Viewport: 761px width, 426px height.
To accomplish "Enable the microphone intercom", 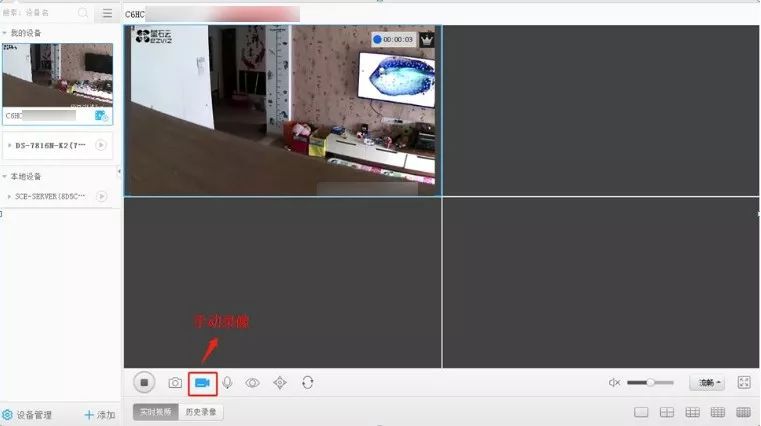I will pos(228,382).
